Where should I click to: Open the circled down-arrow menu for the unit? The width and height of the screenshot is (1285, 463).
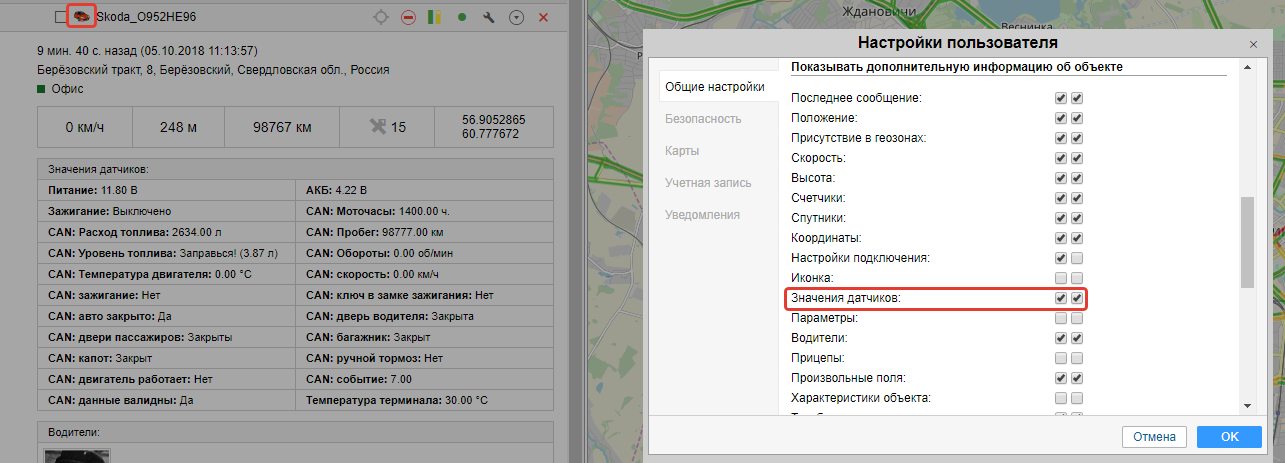click(x=516, y=17)
